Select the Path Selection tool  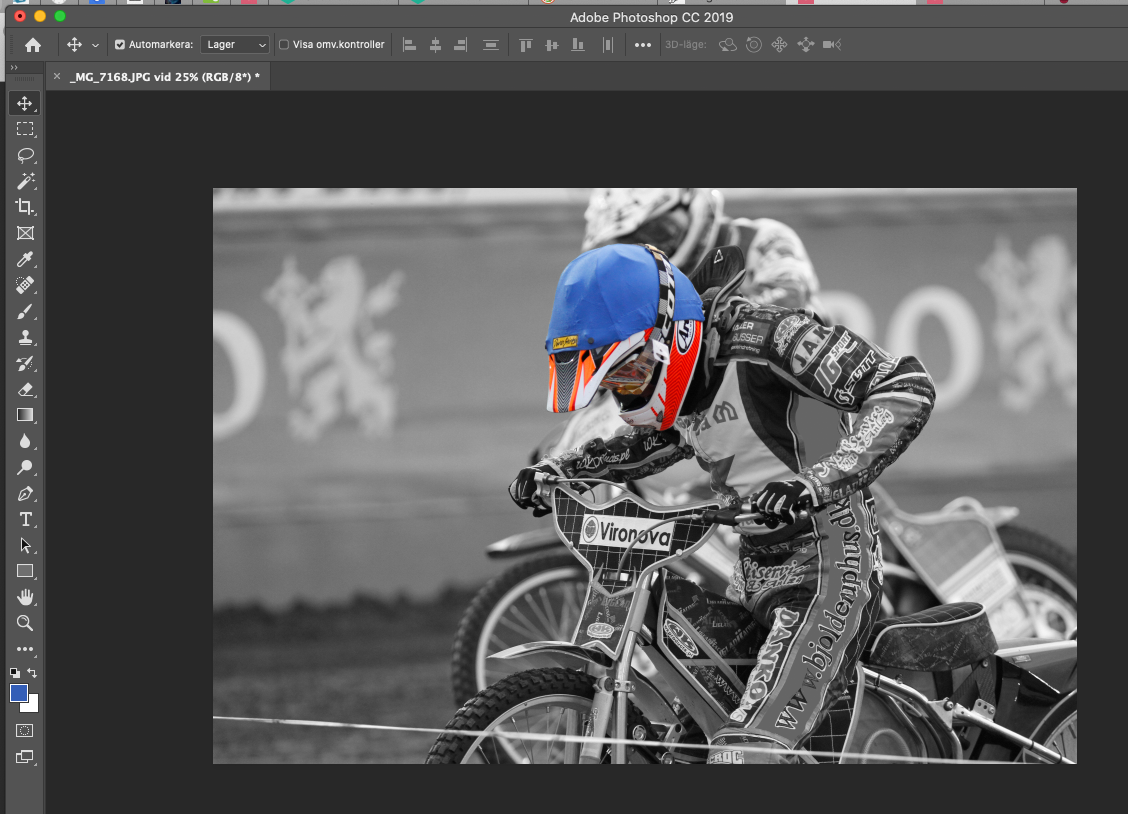[25, 545]
